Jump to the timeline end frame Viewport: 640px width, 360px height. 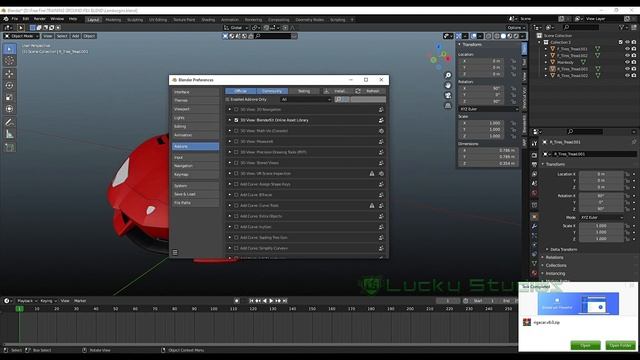pos(285,301)
